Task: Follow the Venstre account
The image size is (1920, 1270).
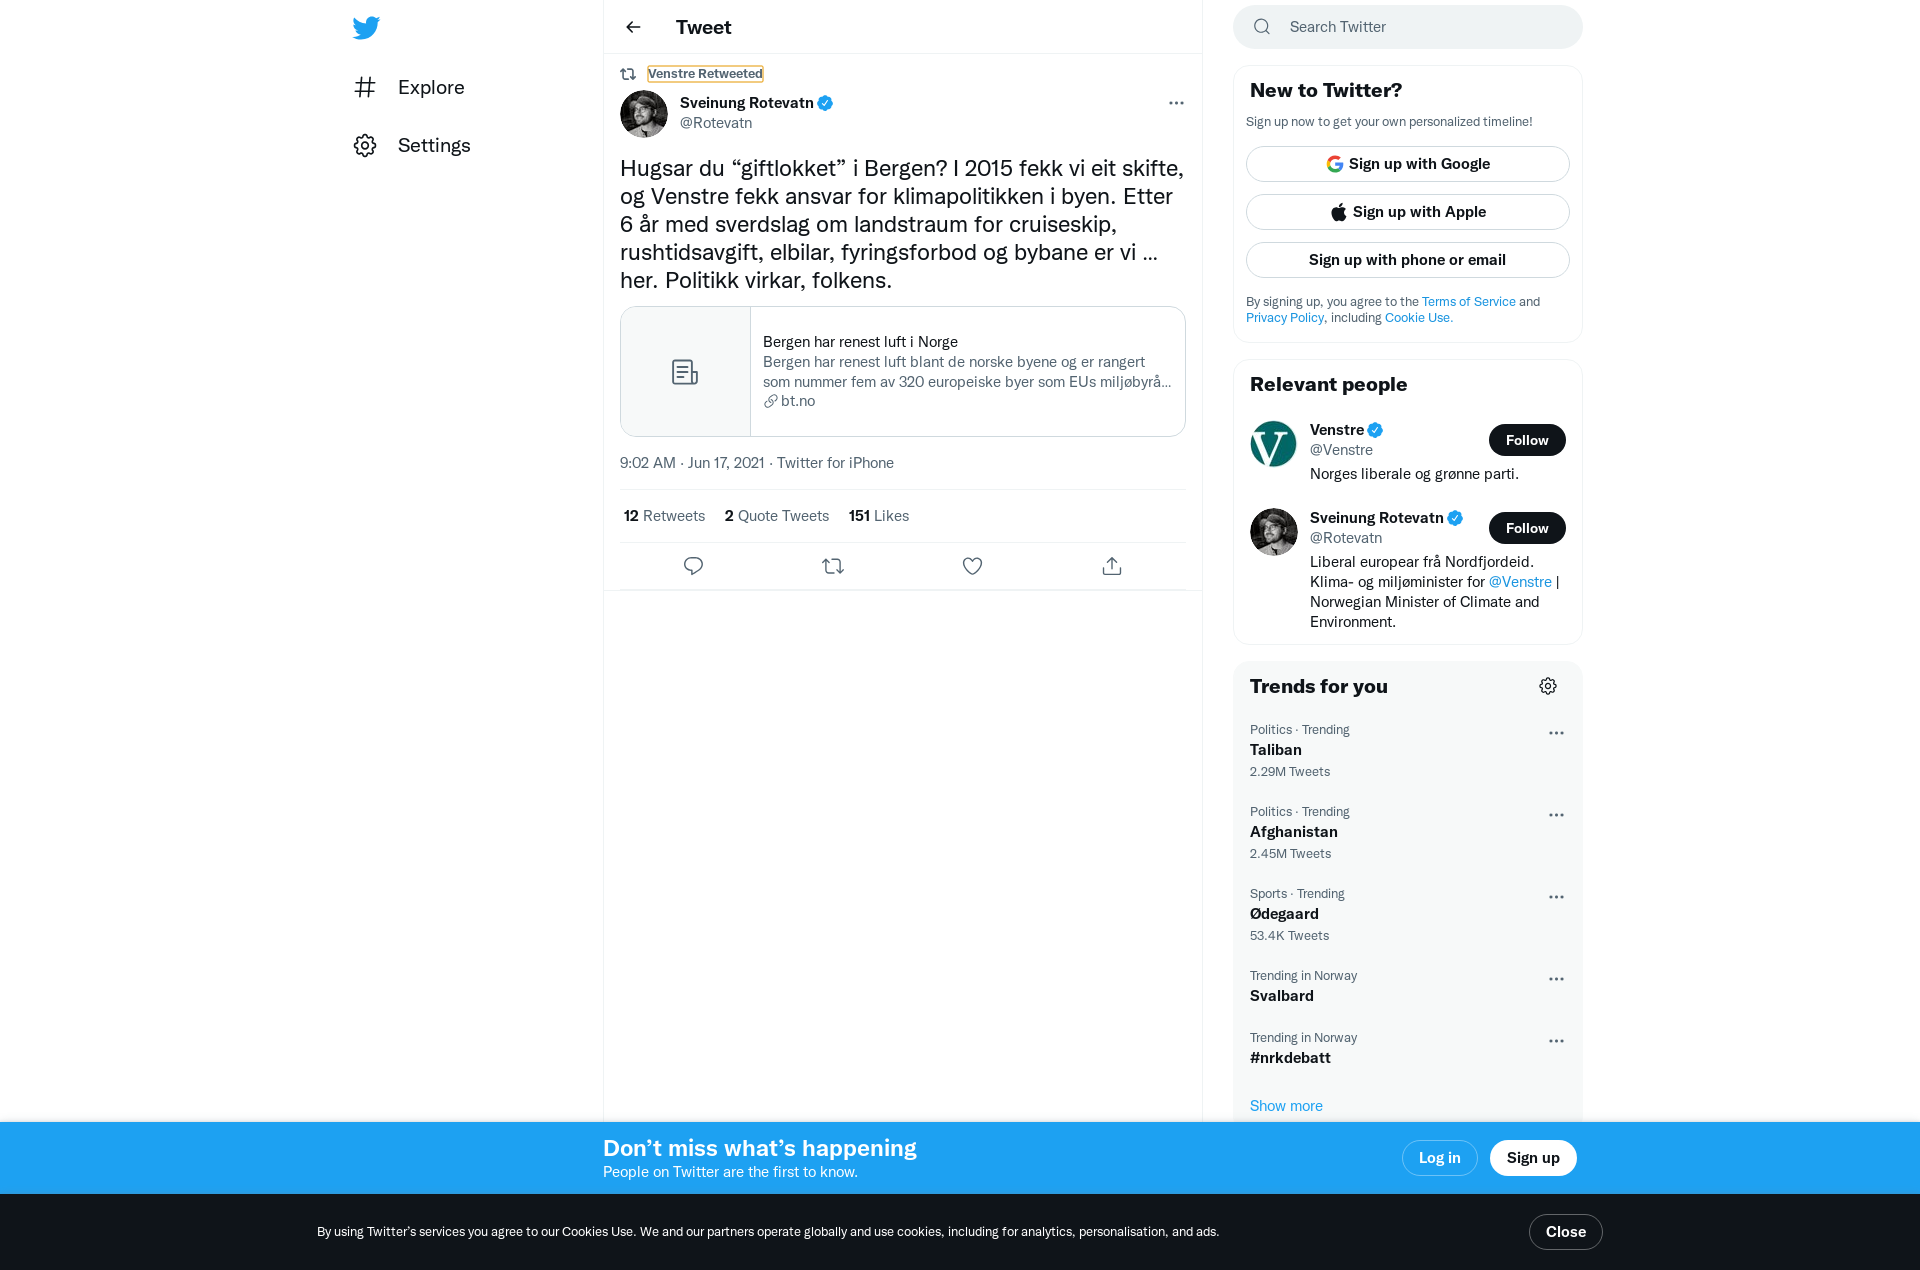Action: 1527,440
